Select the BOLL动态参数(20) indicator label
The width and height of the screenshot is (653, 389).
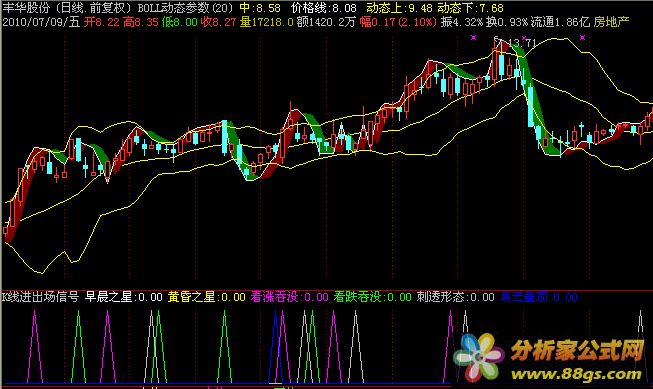pyautogui.click(x=186, y=8)
